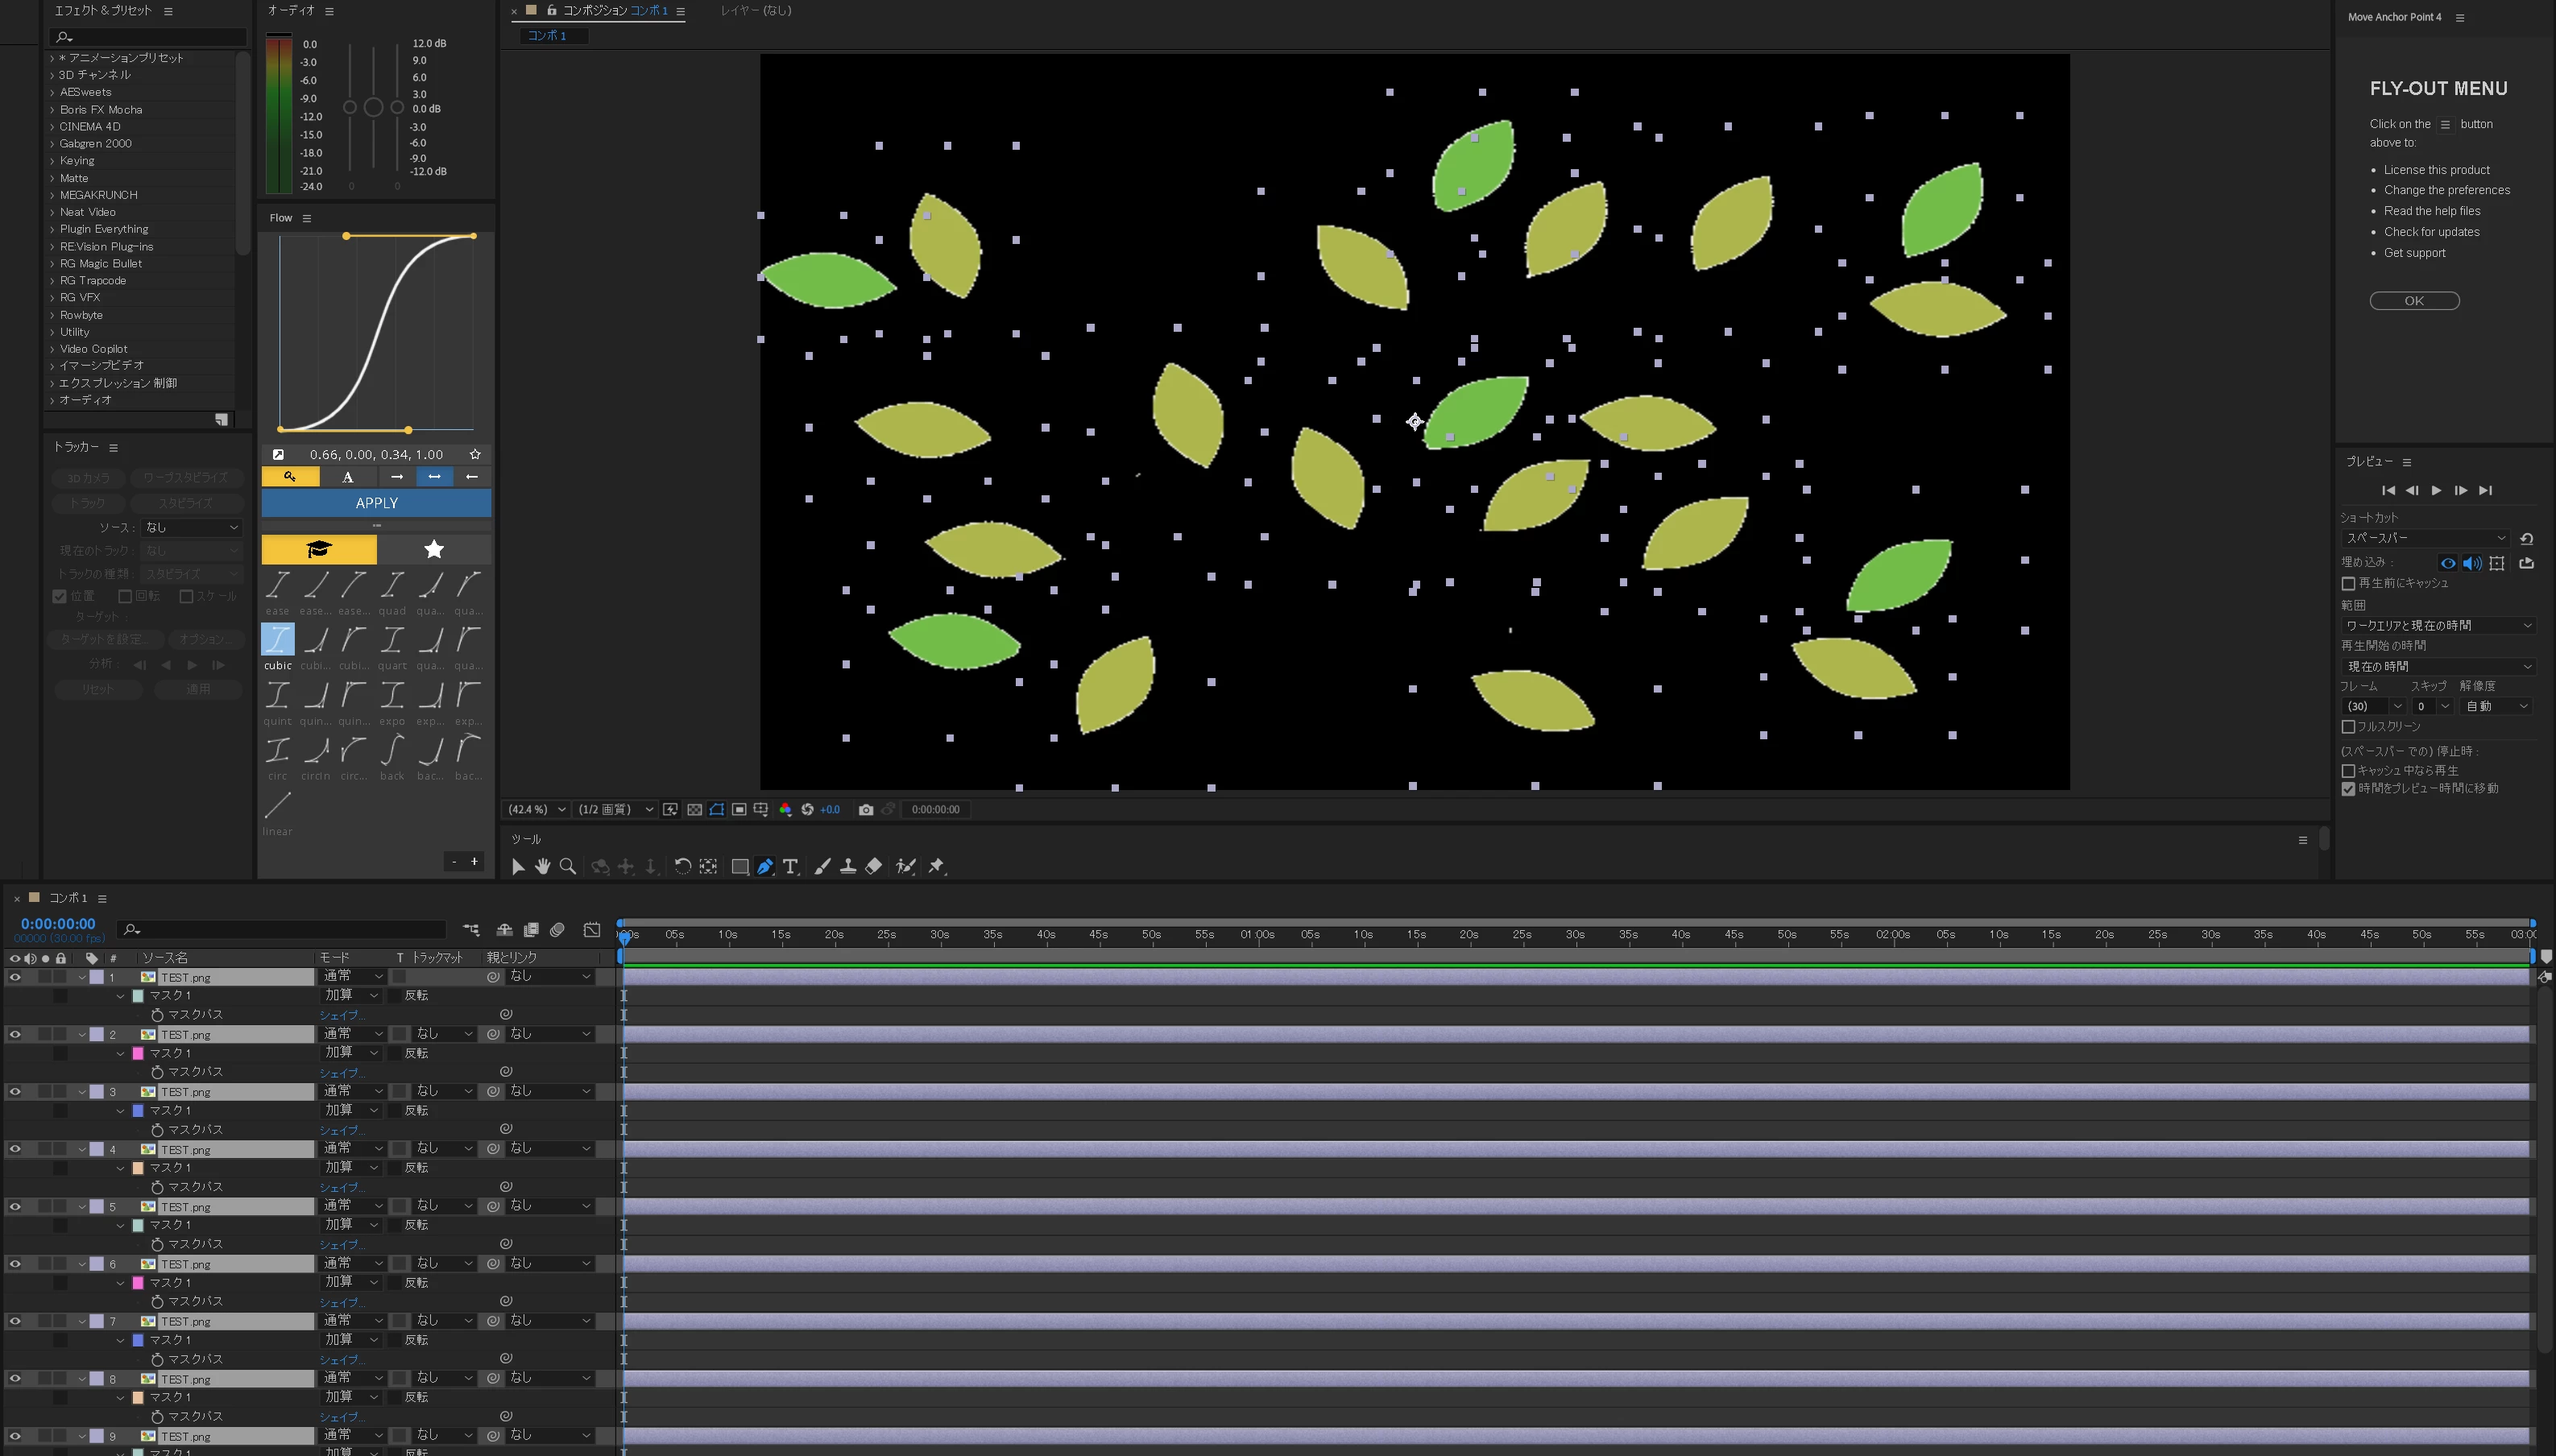The image size is (2556, 1456).
Task: Select the Zoom magnifier tool
Action: point(567,867)
